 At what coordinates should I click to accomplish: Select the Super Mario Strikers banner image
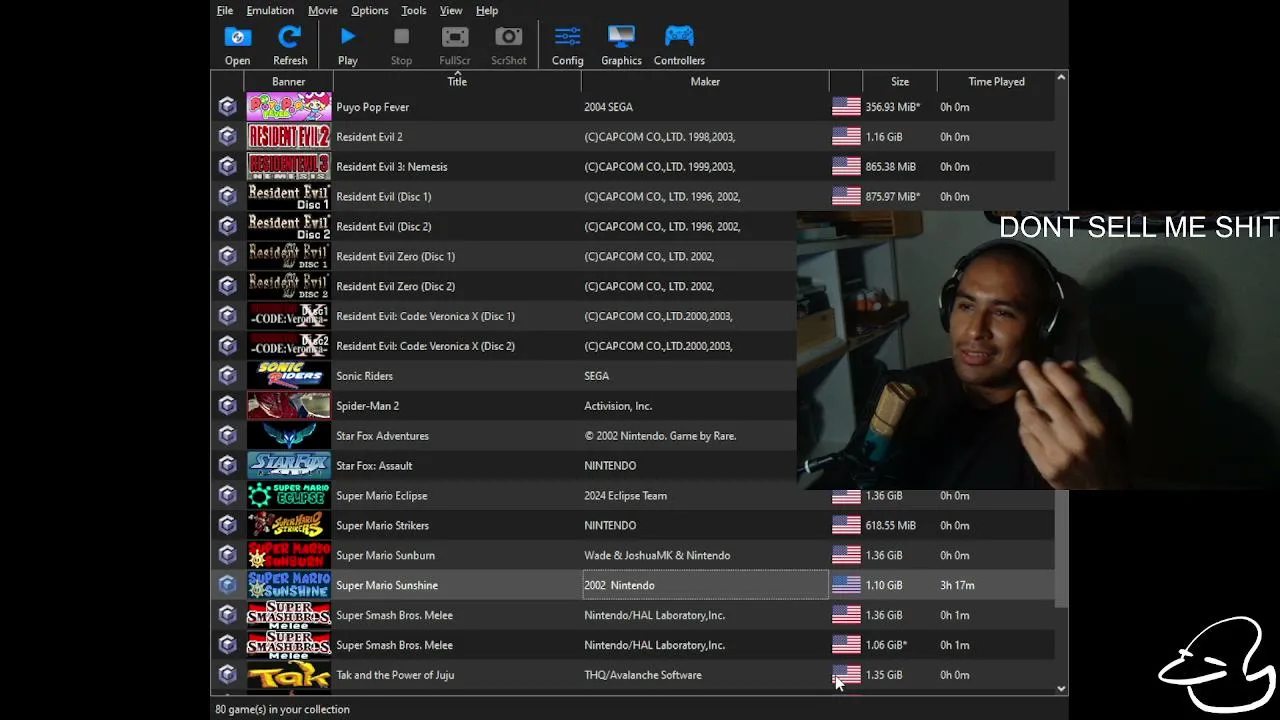coord(289,525)
